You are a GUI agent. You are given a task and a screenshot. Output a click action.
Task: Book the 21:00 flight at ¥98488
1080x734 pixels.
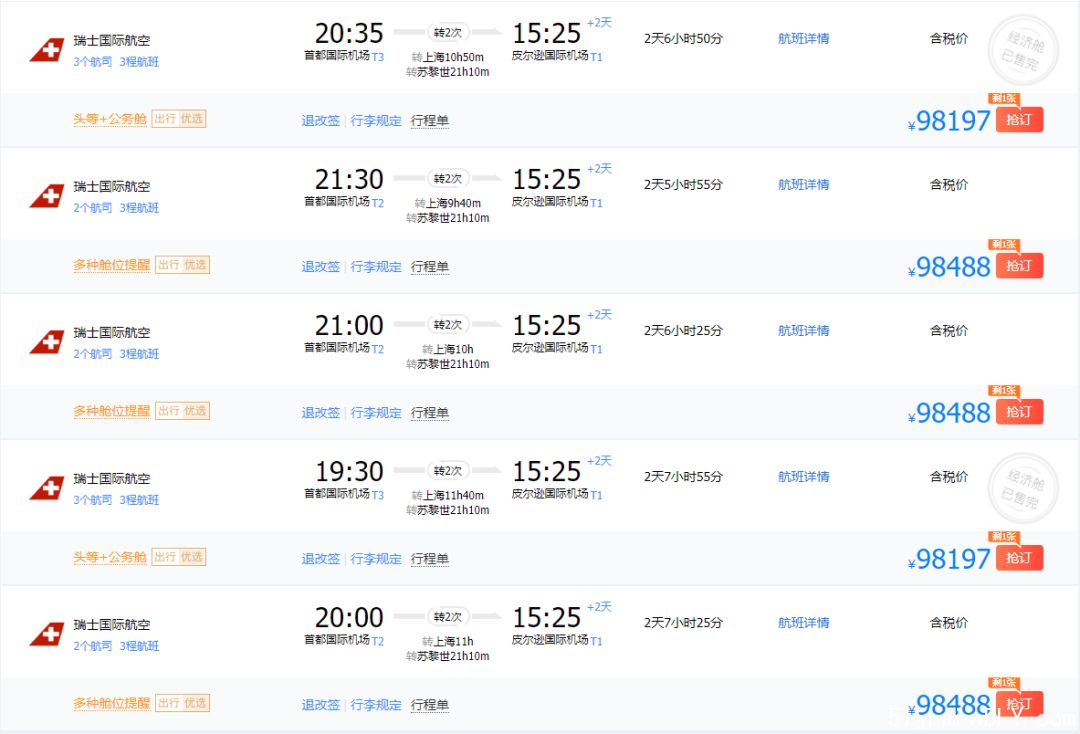(x=1019, y=412)
